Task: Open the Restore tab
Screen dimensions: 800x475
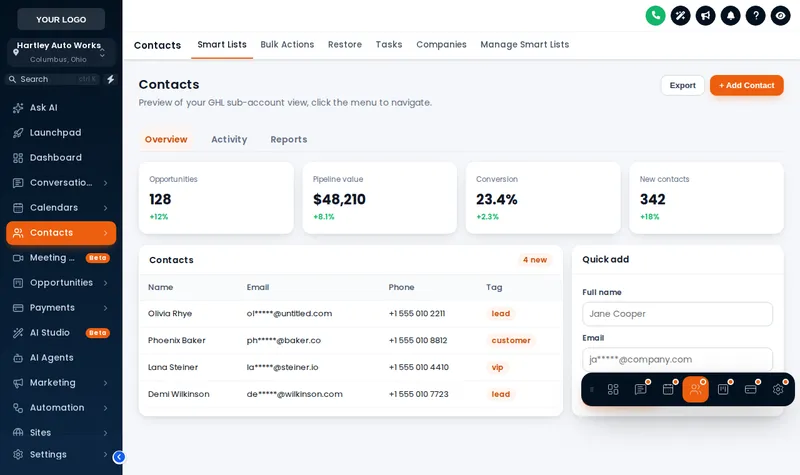Action: click(345, 45)
